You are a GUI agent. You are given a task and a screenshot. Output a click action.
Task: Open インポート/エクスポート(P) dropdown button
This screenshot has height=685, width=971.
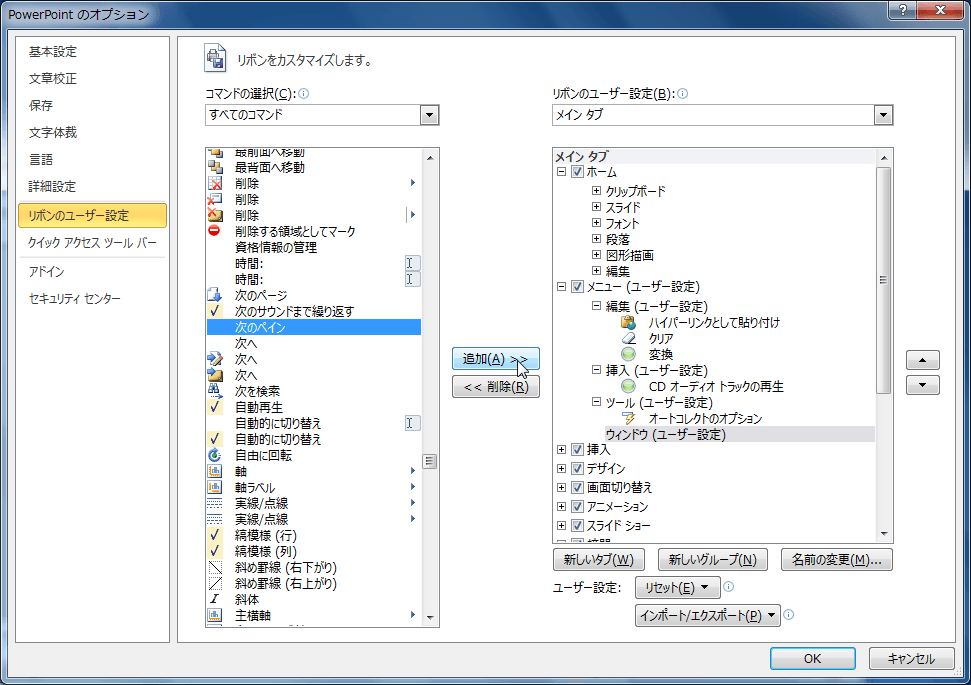[707, 615]
